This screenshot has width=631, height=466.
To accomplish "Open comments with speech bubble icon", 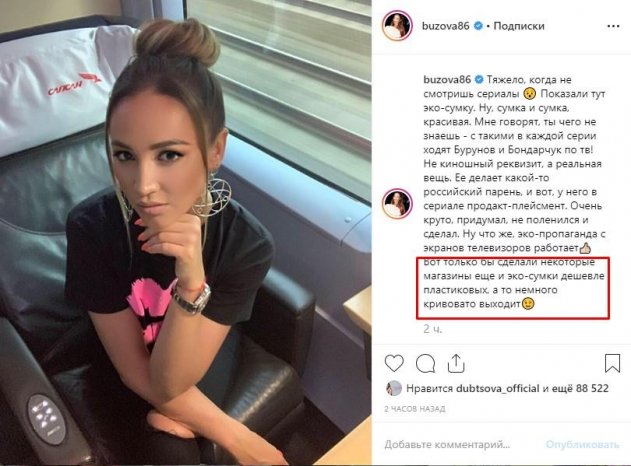I will [425, 364].
